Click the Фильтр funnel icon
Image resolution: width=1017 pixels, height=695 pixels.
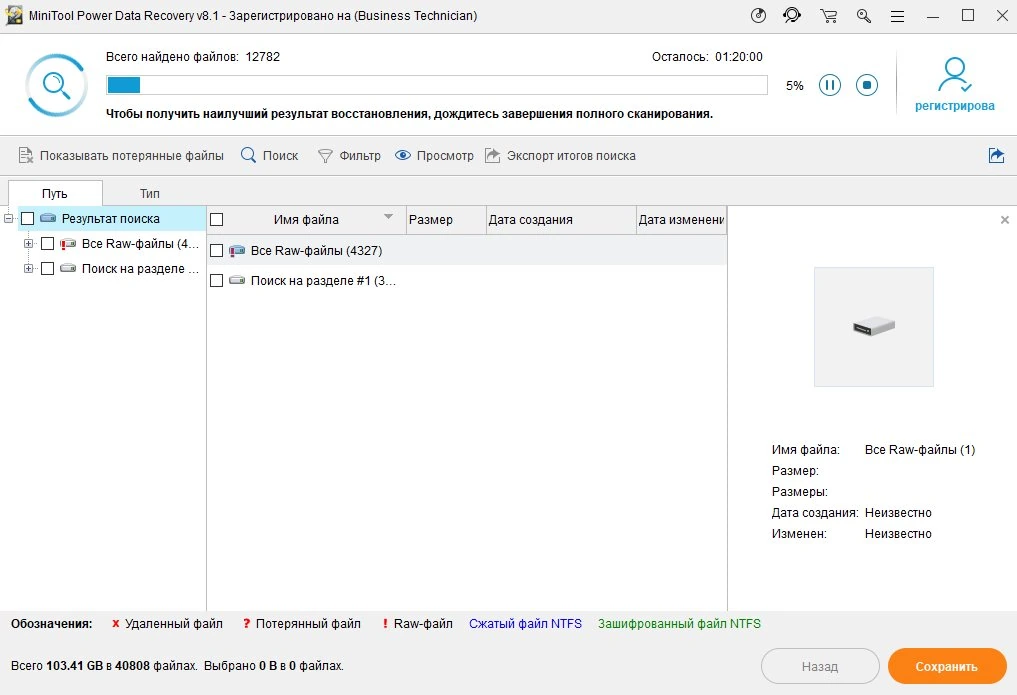pyautogui.click(x=325, y=156)
